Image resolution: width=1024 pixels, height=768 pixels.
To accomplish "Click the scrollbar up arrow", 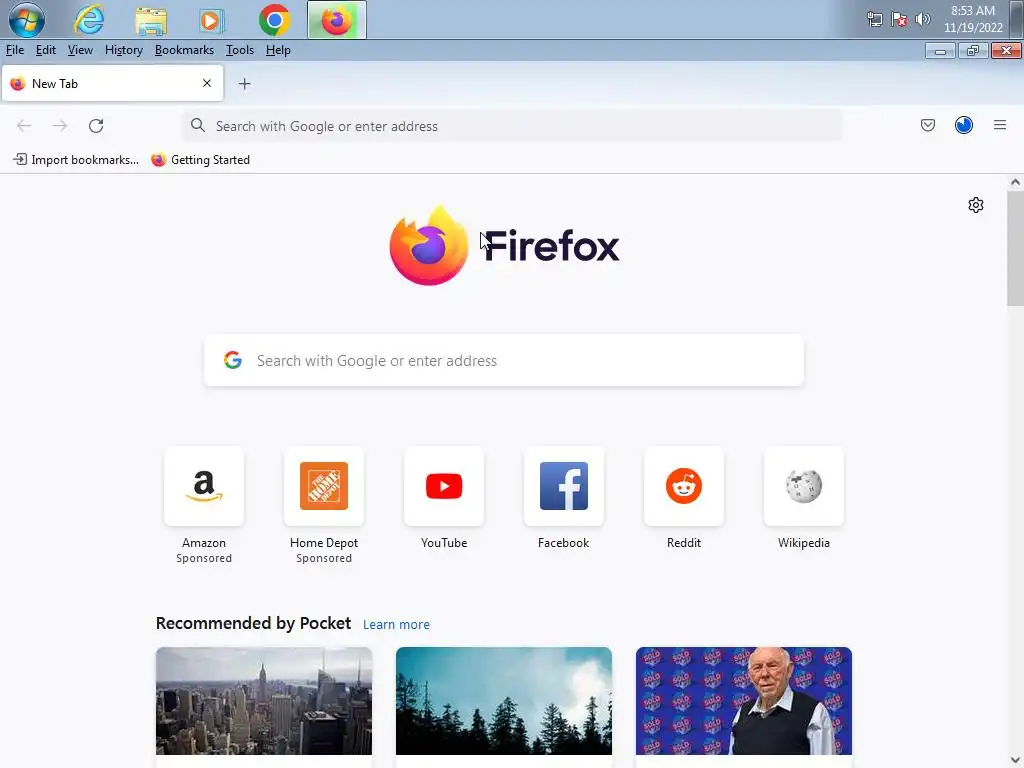I will point(1015,182).
